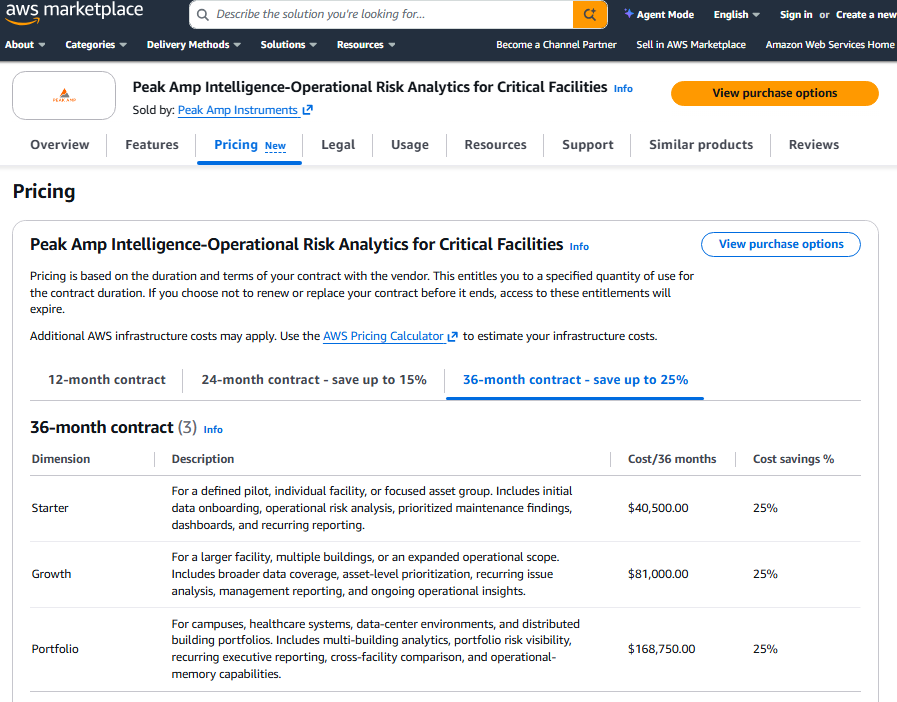Click the magnifier icon in search box

pyautogui.click(x=203, y=15)
